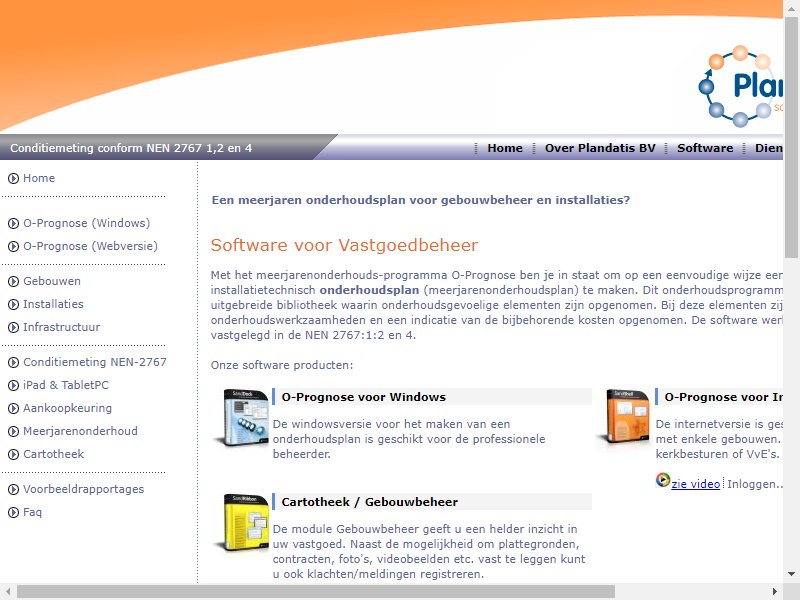800x600 pixels.
Task: Click the horizontal scrollbar left arrow
Action: 8,592
